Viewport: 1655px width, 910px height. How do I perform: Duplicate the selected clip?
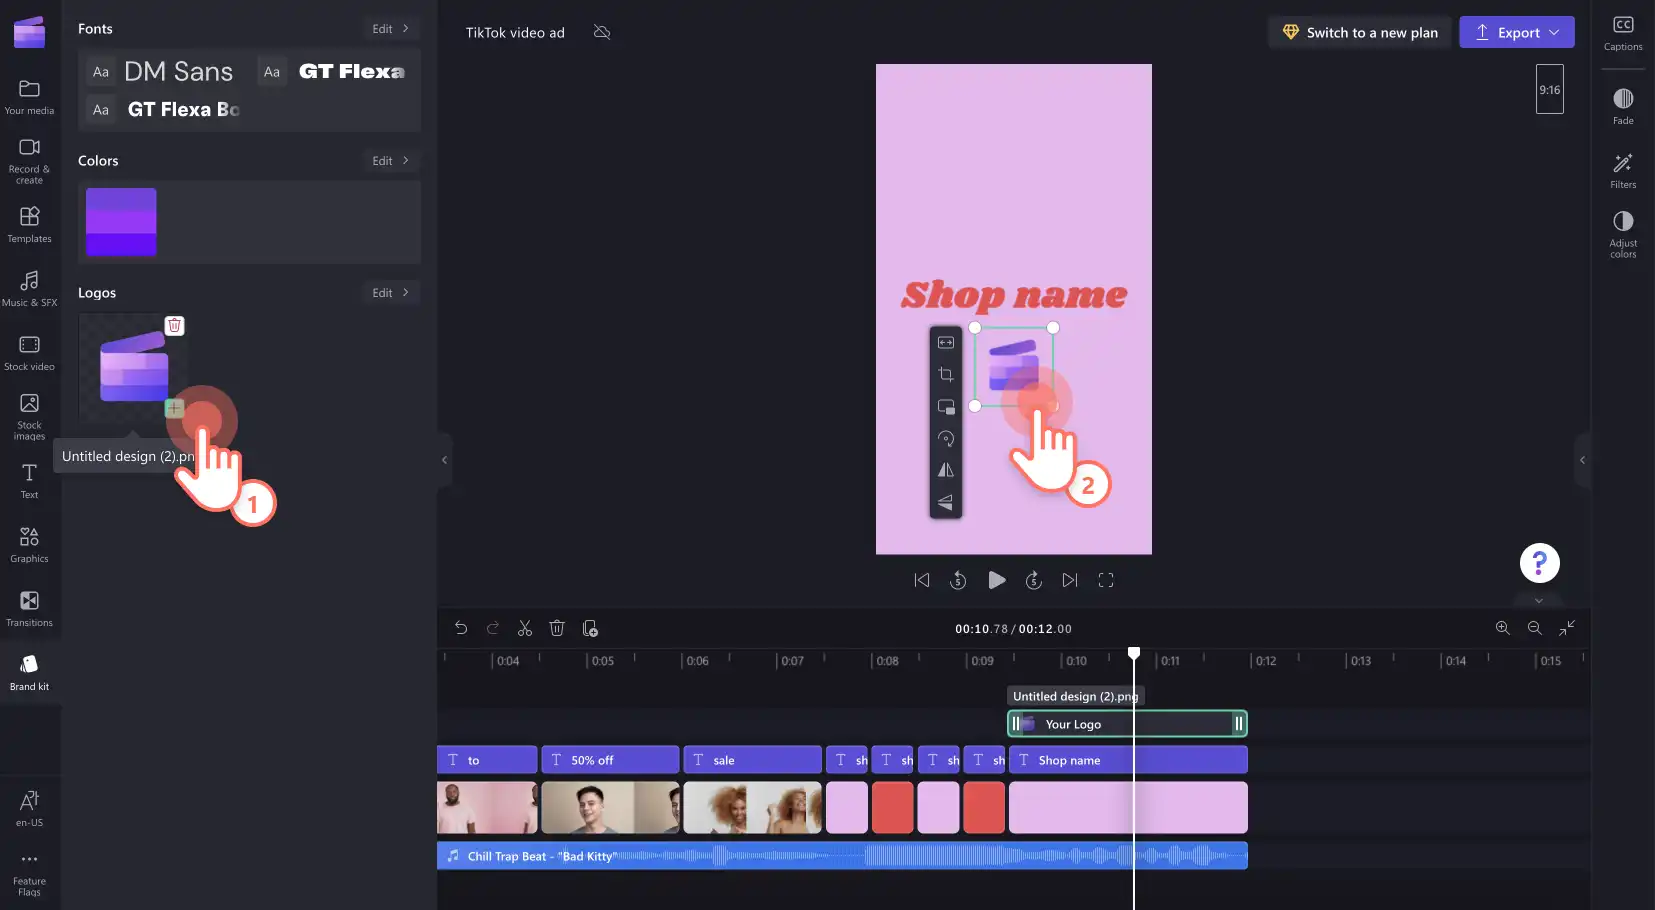click(x=590, y=628)
